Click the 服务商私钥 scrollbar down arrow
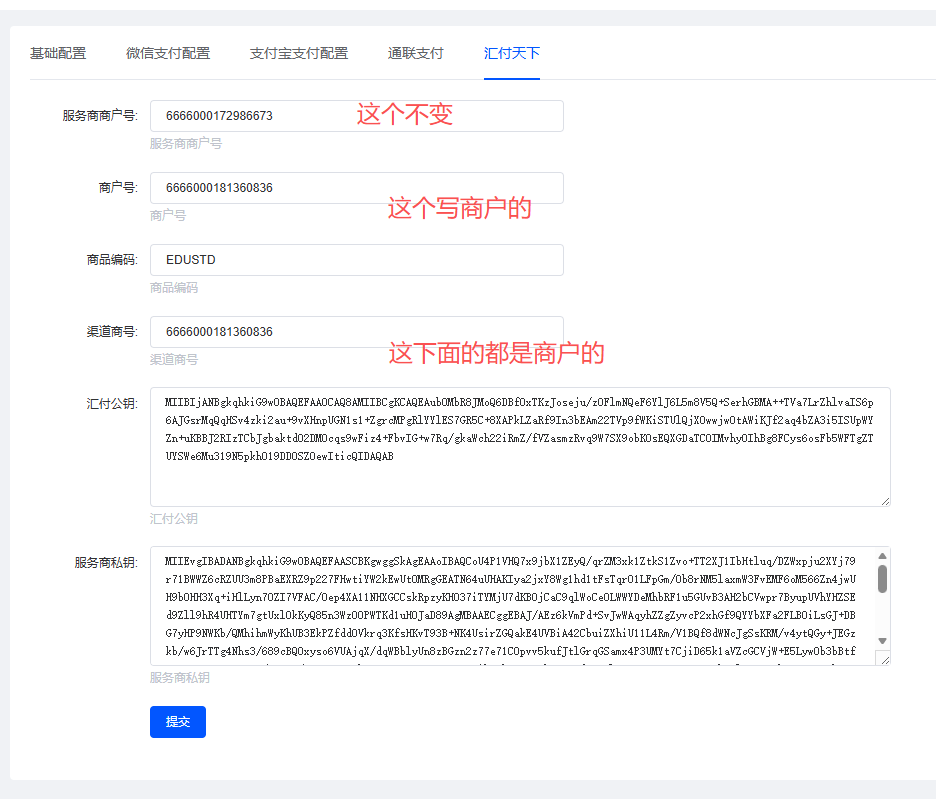 coord(882,640)
